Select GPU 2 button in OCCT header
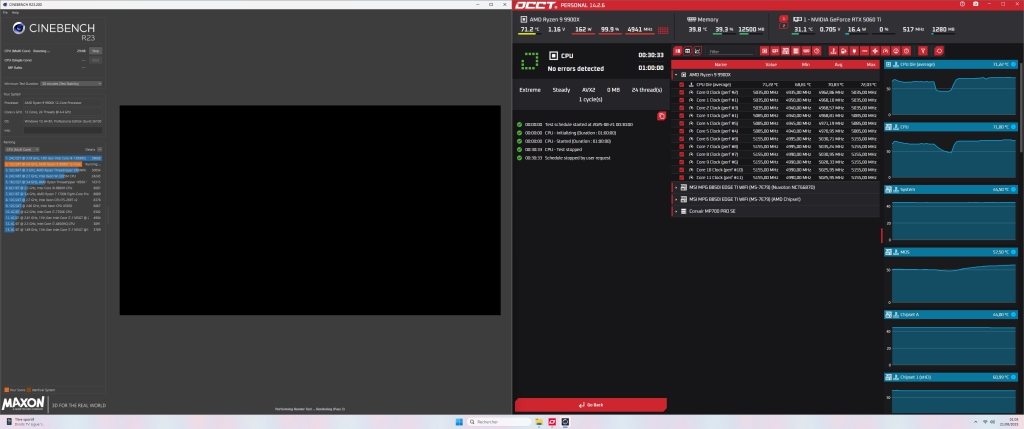 (784, 26)
